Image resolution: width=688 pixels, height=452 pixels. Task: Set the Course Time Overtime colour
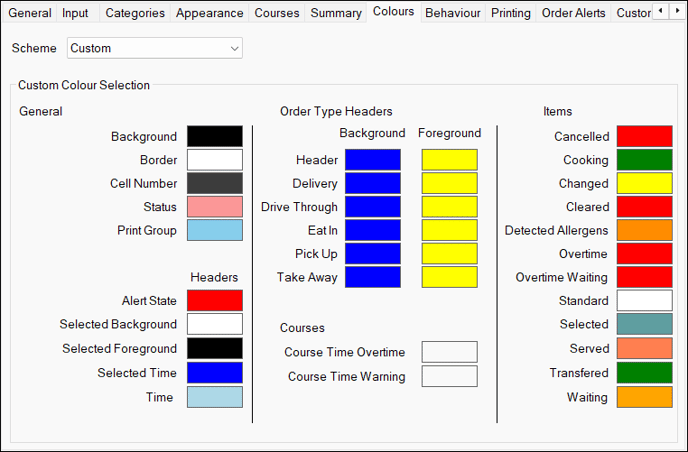[450, 352]
